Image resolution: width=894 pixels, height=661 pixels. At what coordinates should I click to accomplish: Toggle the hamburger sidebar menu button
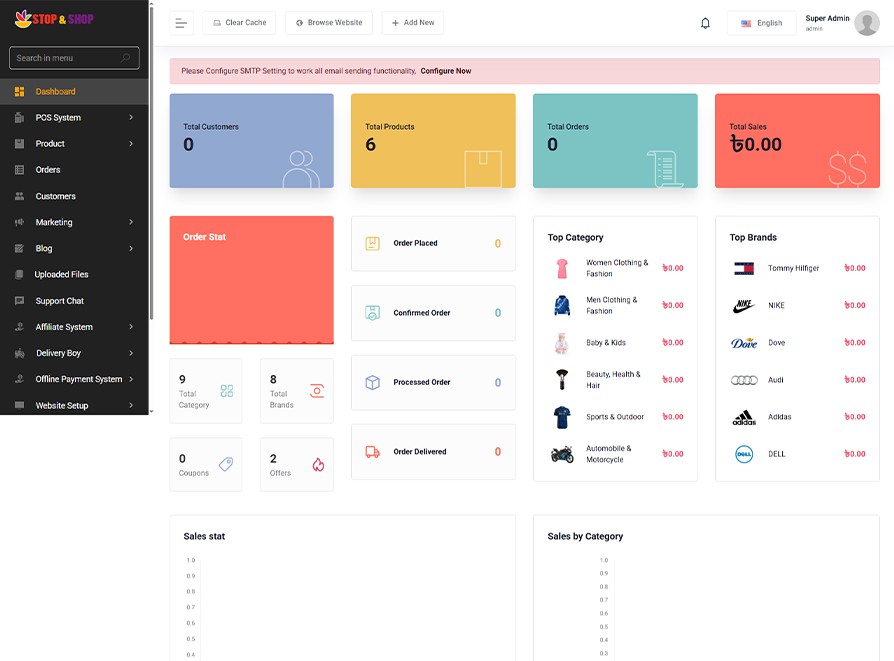[x=181, y=23]
